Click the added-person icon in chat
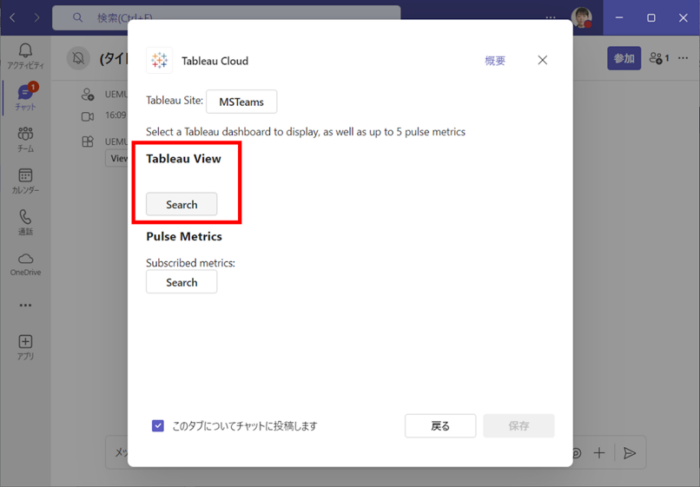The height and width of the screenshot is (487, 700). tap(88, 94)
